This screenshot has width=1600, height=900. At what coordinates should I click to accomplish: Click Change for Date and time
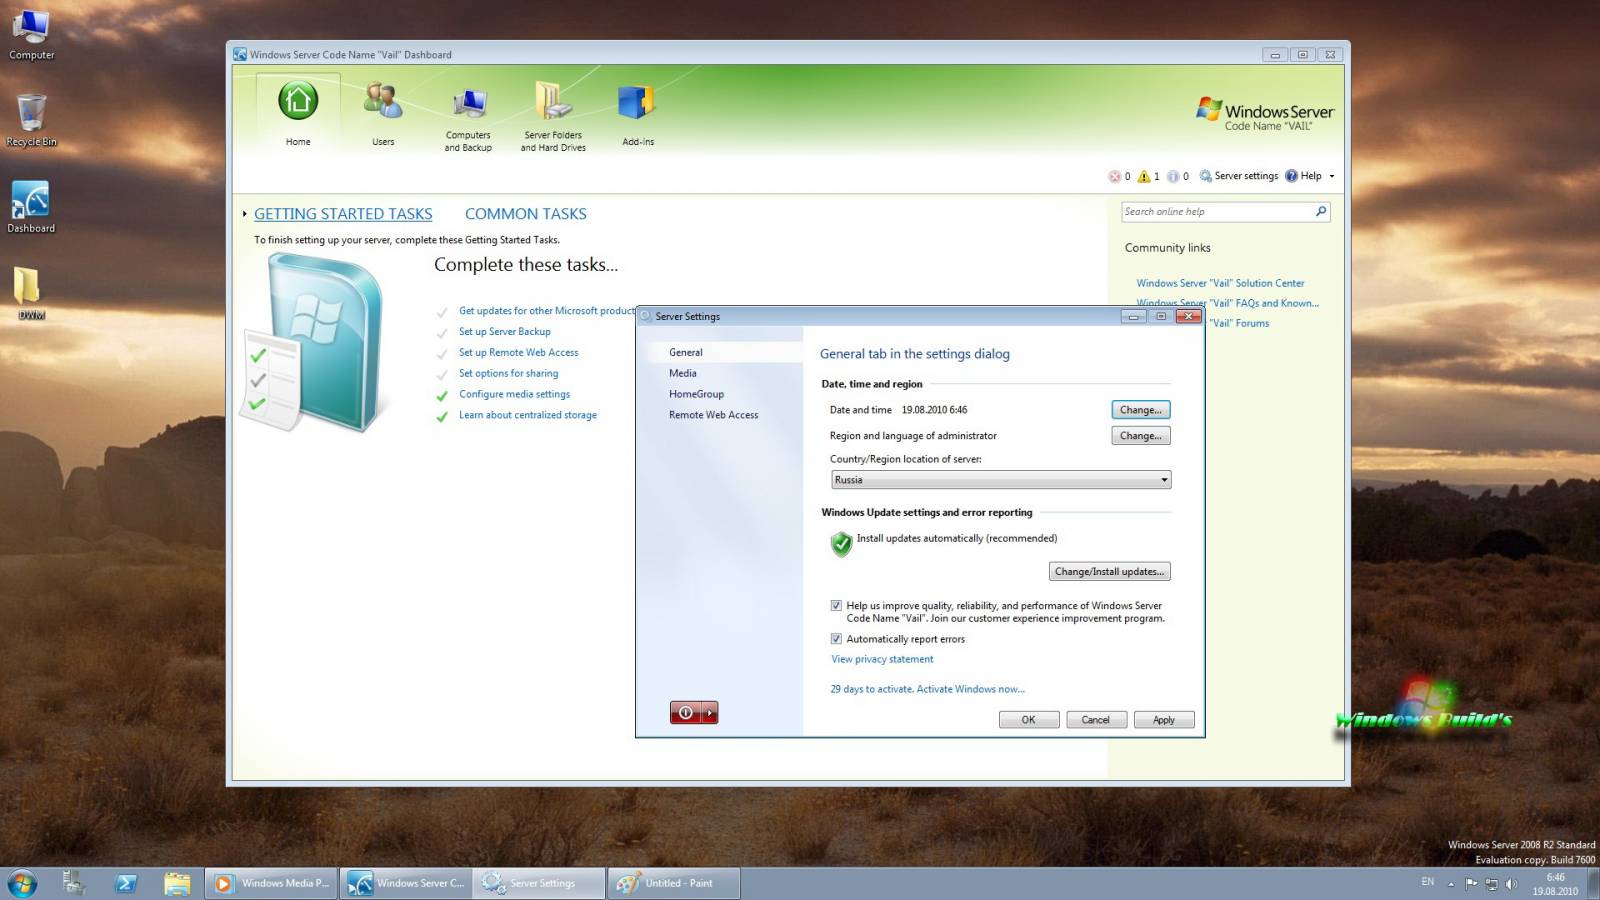pos(1141,410)
